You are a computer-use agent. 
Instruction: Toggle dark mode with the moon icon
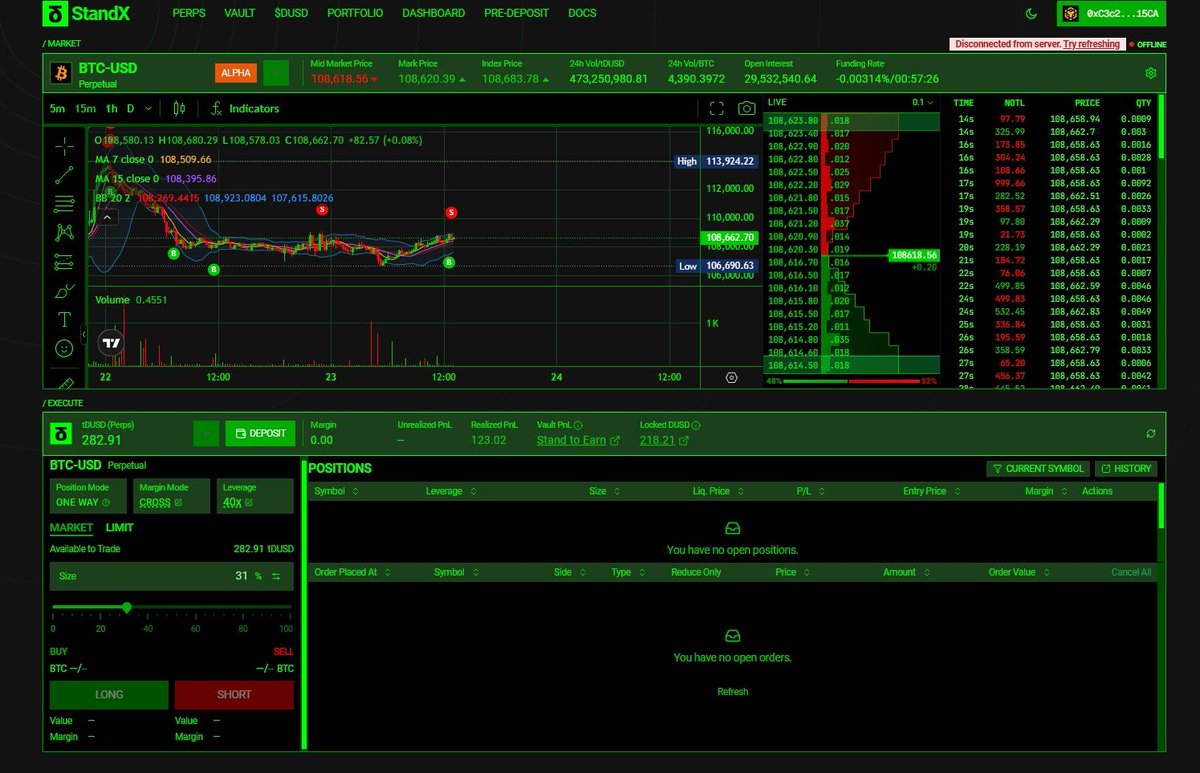(1032, 14)
